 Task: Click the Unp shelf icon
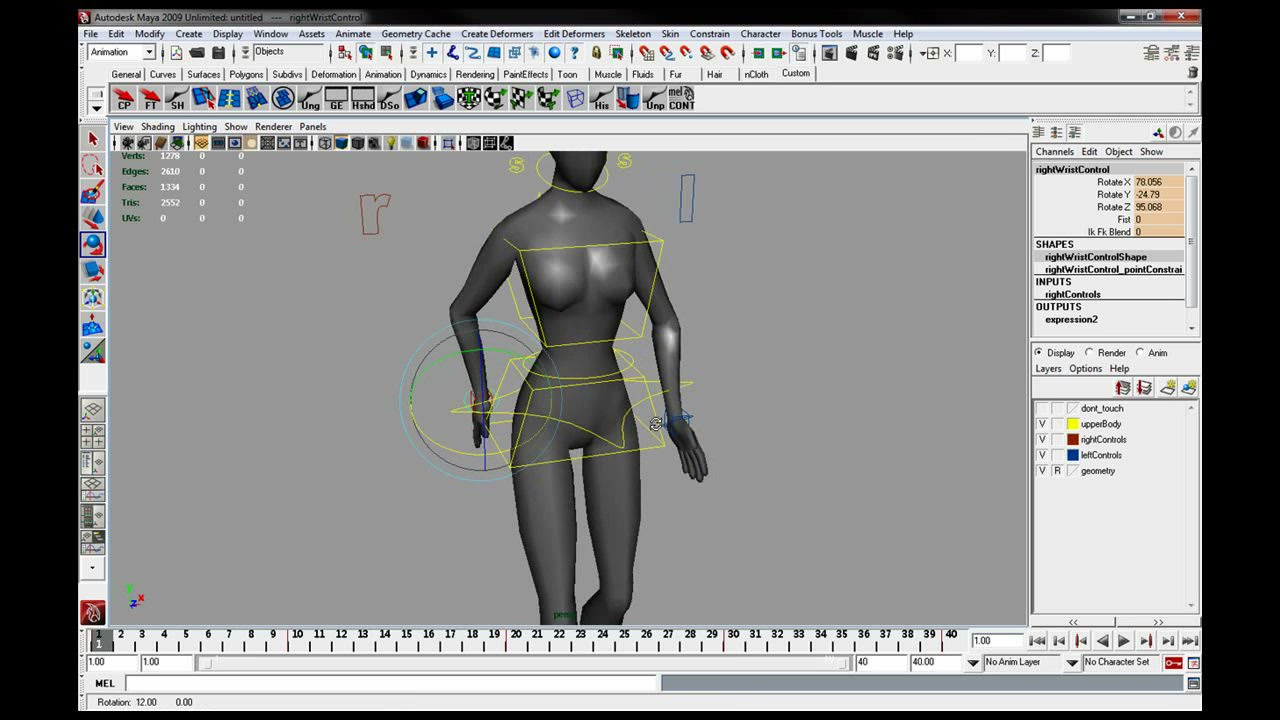click(x=655, y=98)
